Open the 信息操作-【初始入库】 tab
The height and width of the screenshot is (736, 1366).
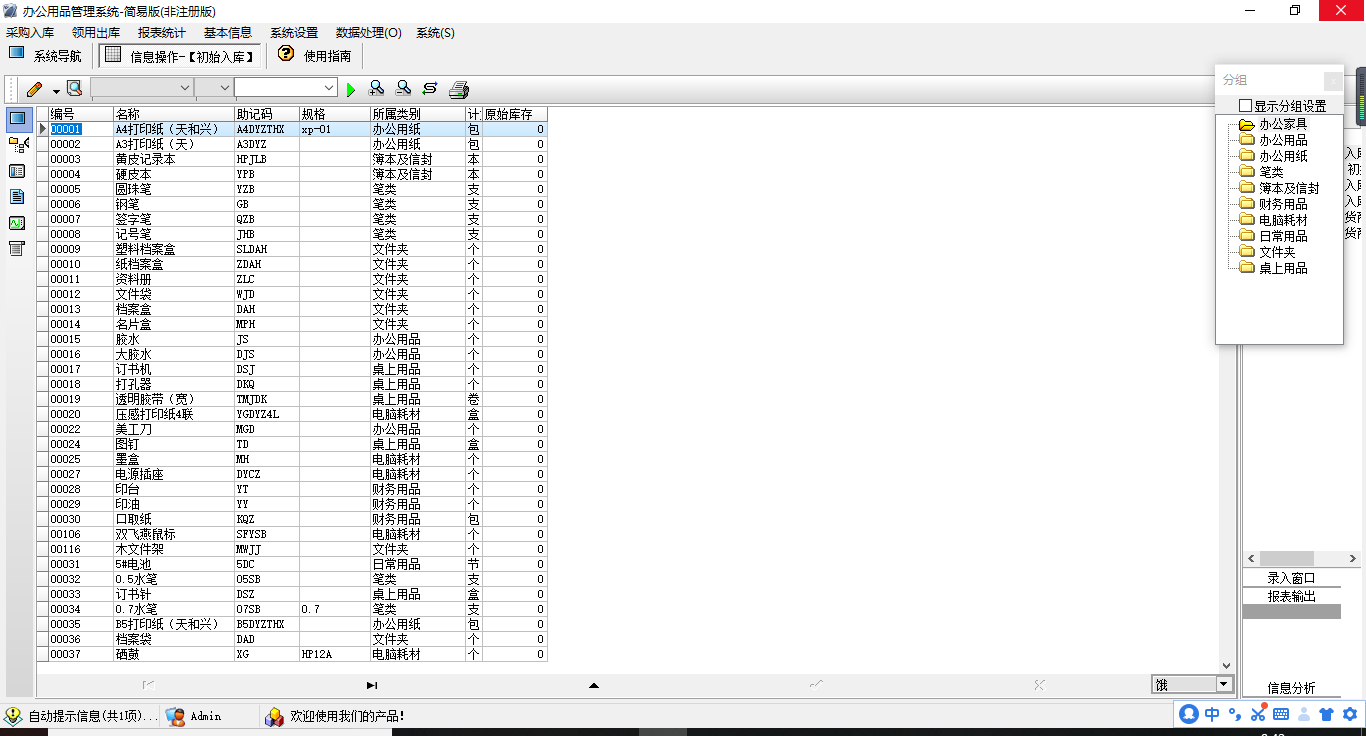coord(181,56)
